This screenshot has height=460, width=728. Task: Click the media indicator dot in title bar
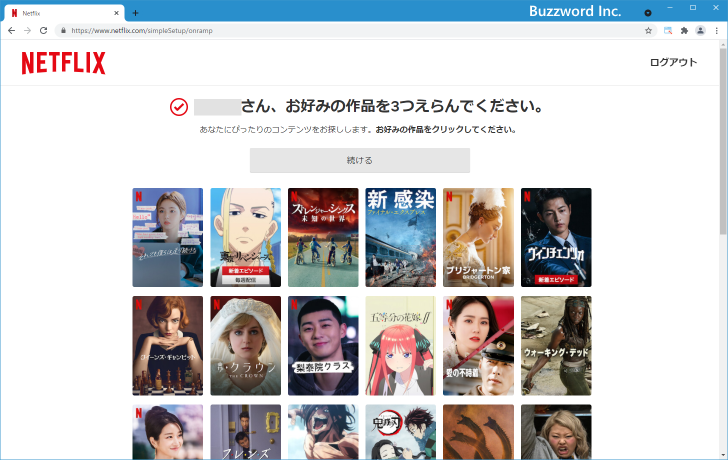(x=648, y=13)
